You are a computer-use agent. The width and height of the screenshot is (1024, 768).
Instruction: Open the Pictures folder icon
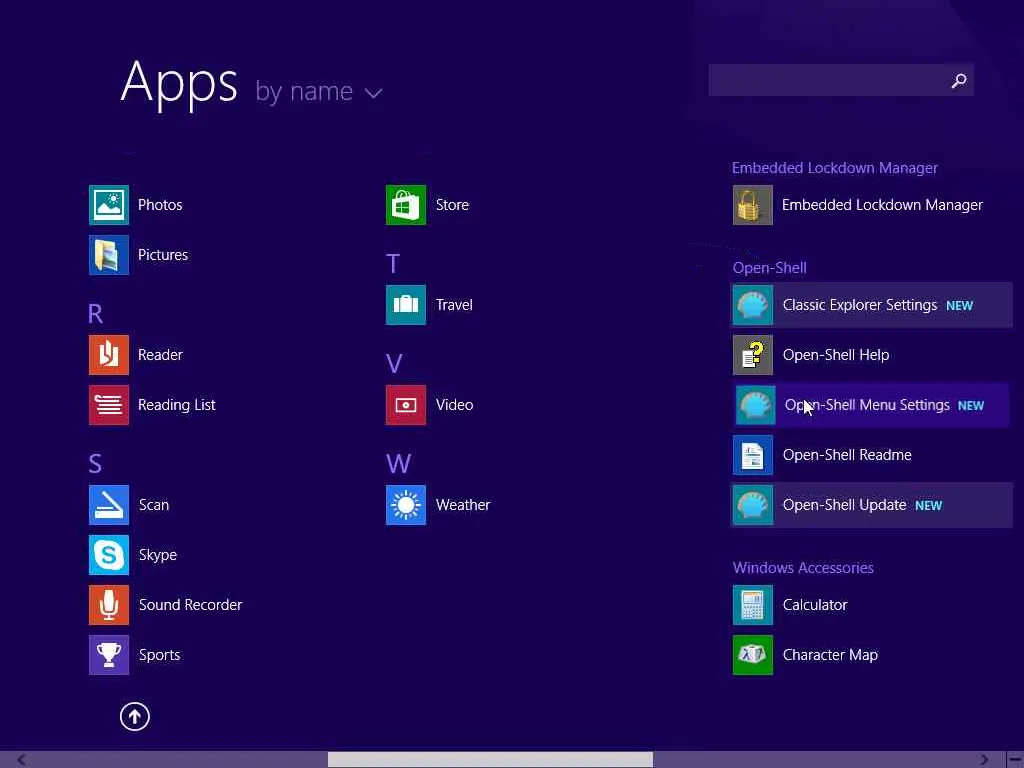click(108, 255)
